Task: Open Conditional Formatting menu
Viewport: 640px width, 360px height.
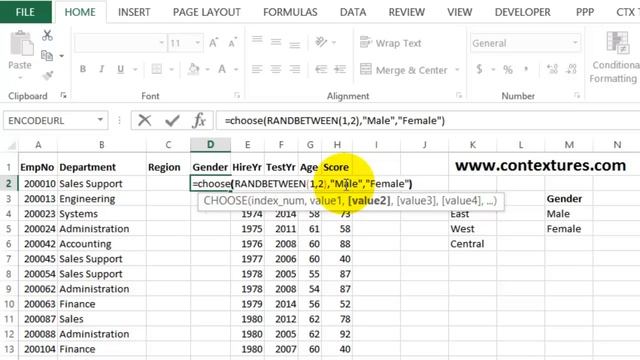Action: [x=616, y=57]
